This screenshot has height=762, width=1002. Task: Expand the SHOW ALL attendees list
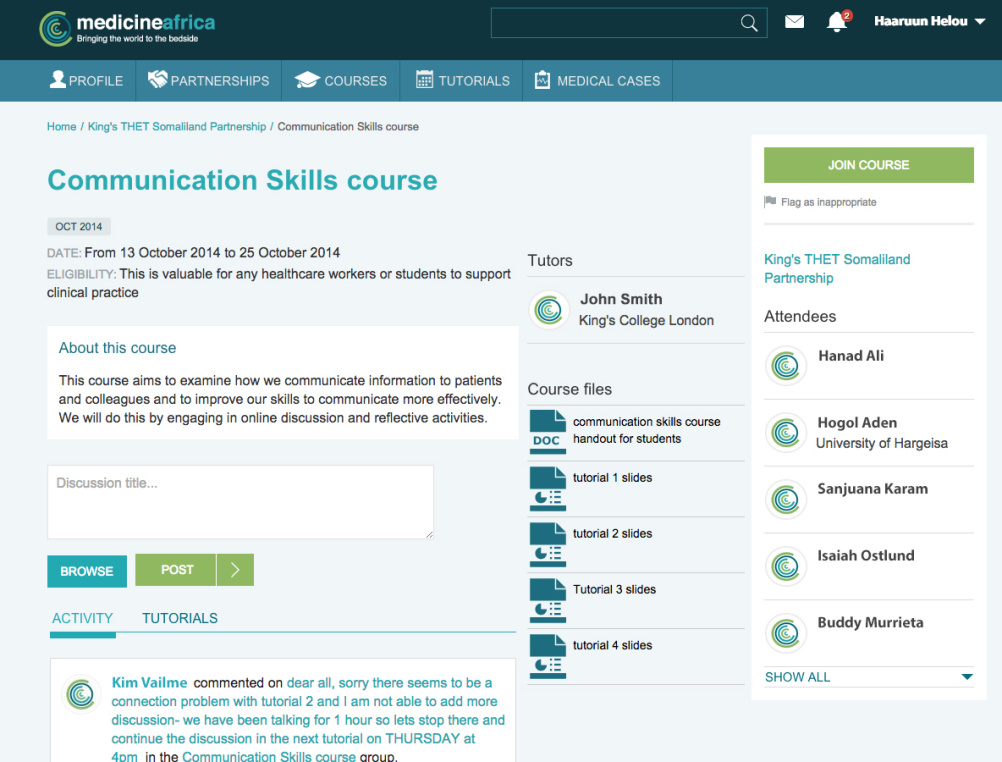(x=868, y=677)
